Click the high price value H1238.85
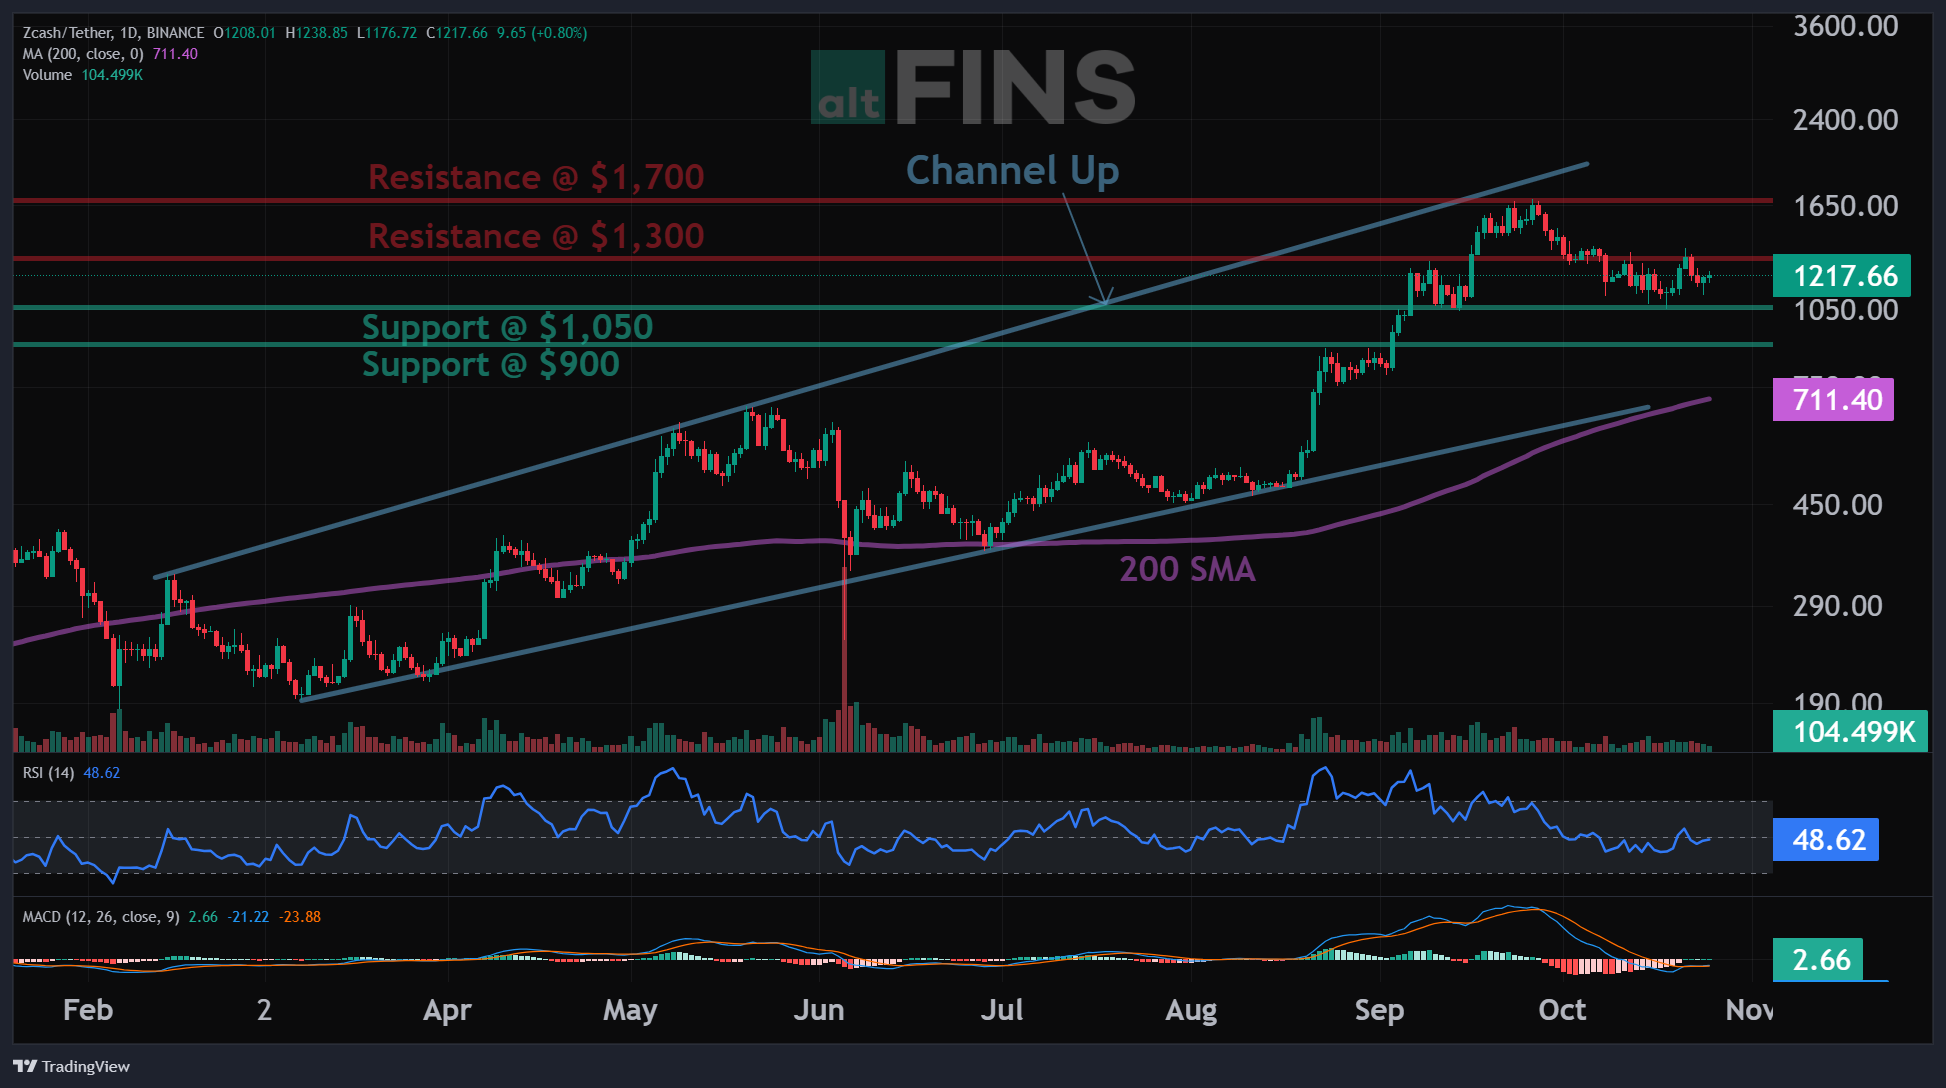 tap(317, 33)
